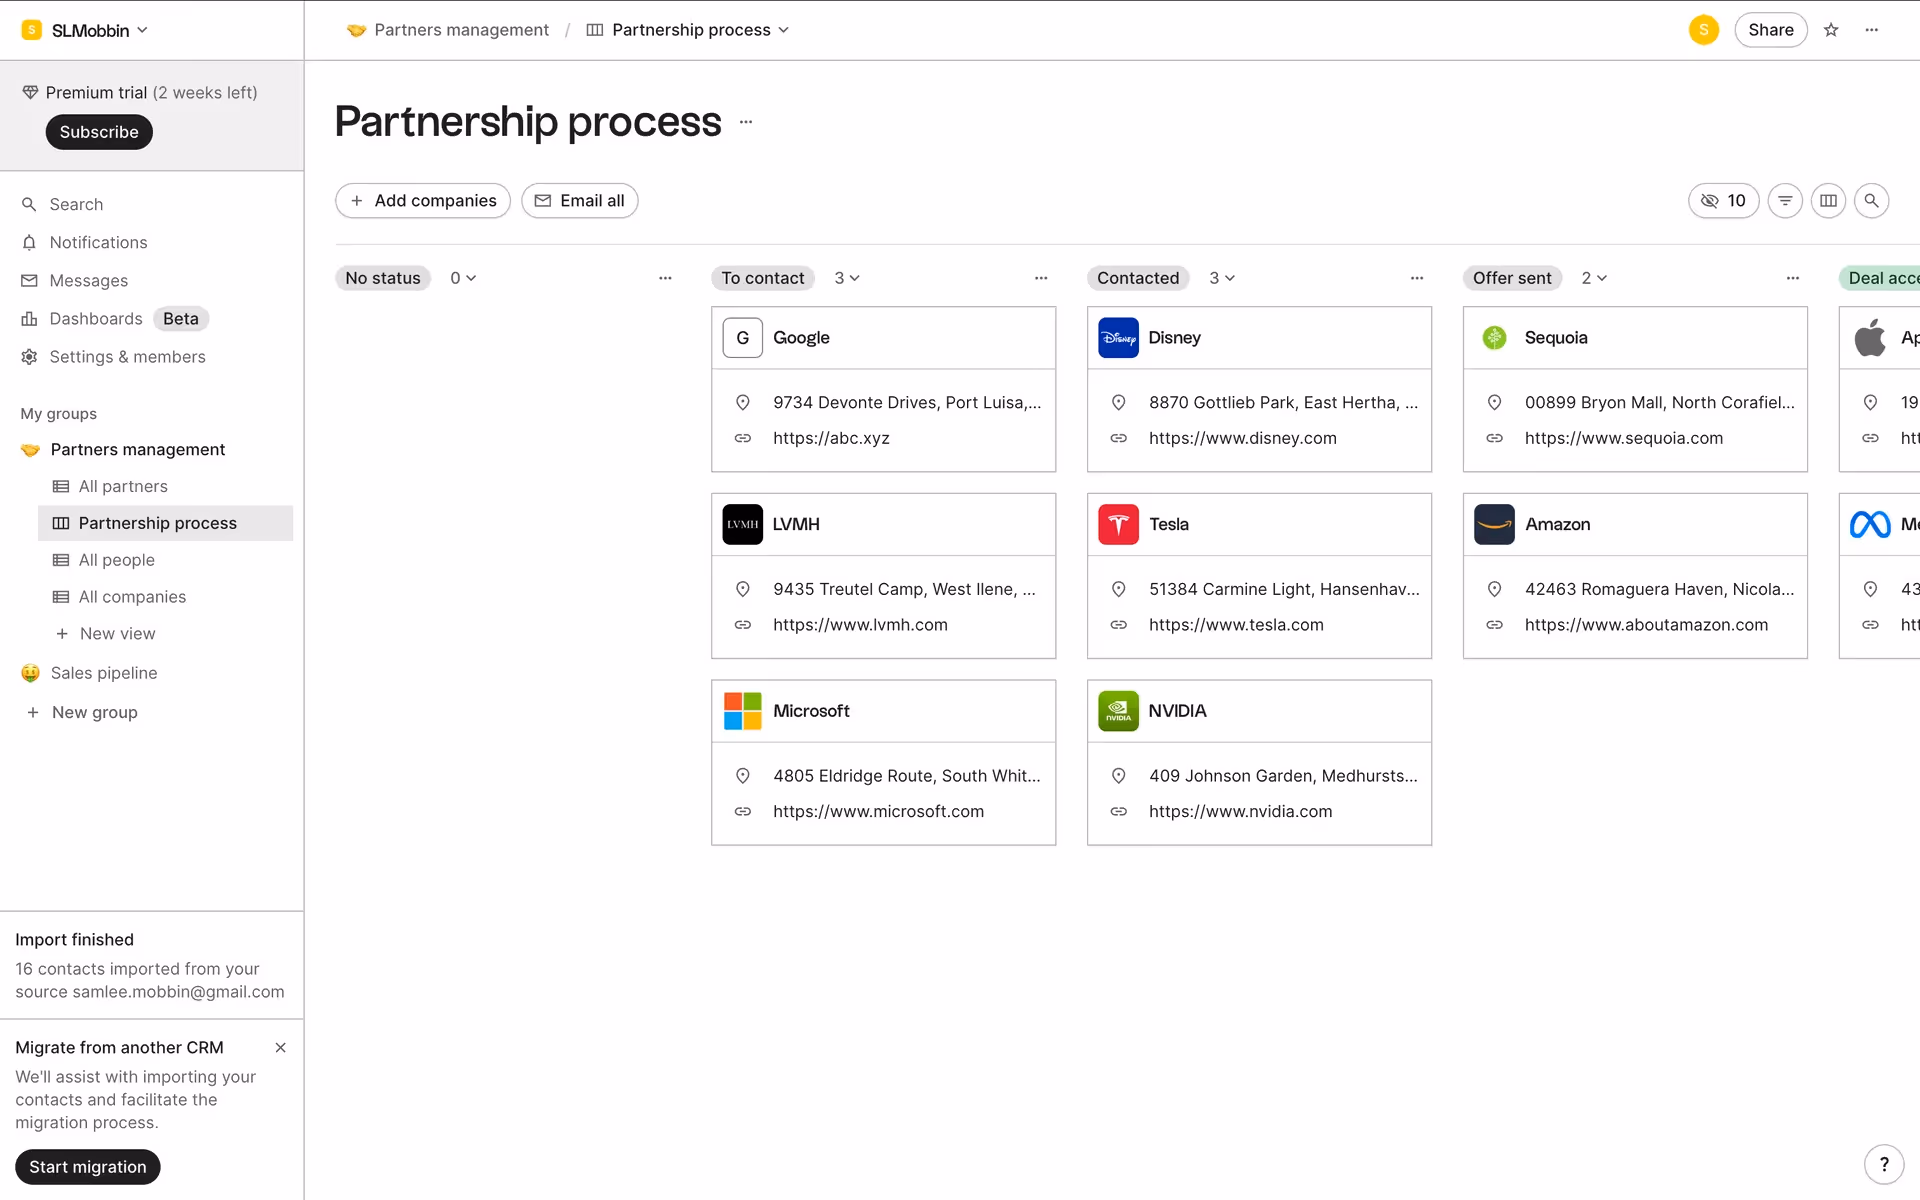The height and width of the screenshot is (1200, 1920).
Task: Toggle the 10 hidden fields button
Action: coord(1723,201)
